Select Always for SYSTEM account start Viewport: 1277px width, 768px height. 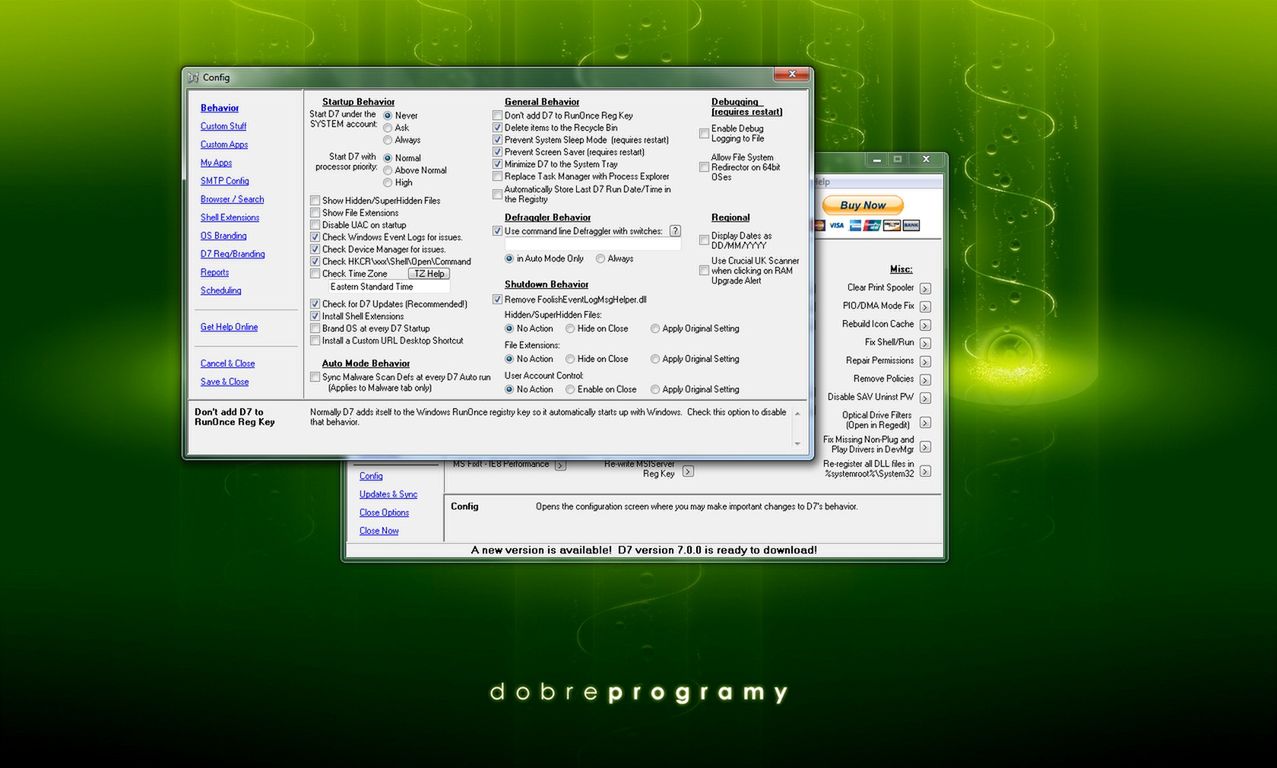(388, 140)
